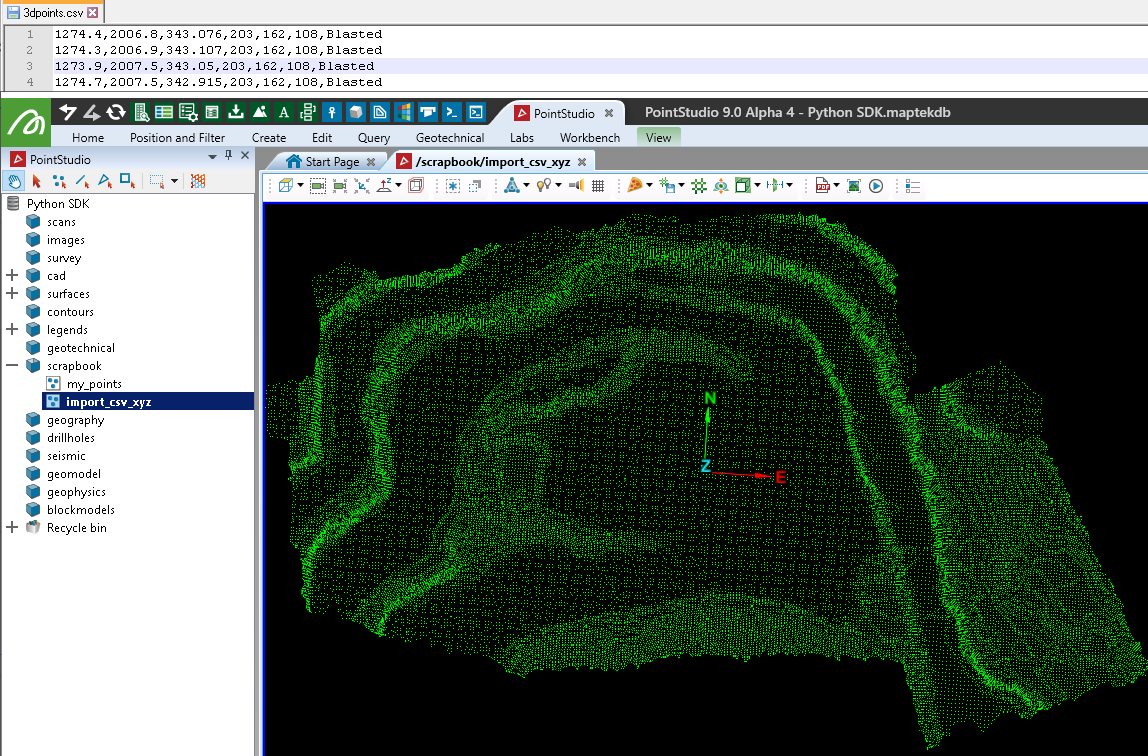1148x756 pixels.
Task: Click the N-E-Z axes indicator
Action: click(x=741, y=439)
